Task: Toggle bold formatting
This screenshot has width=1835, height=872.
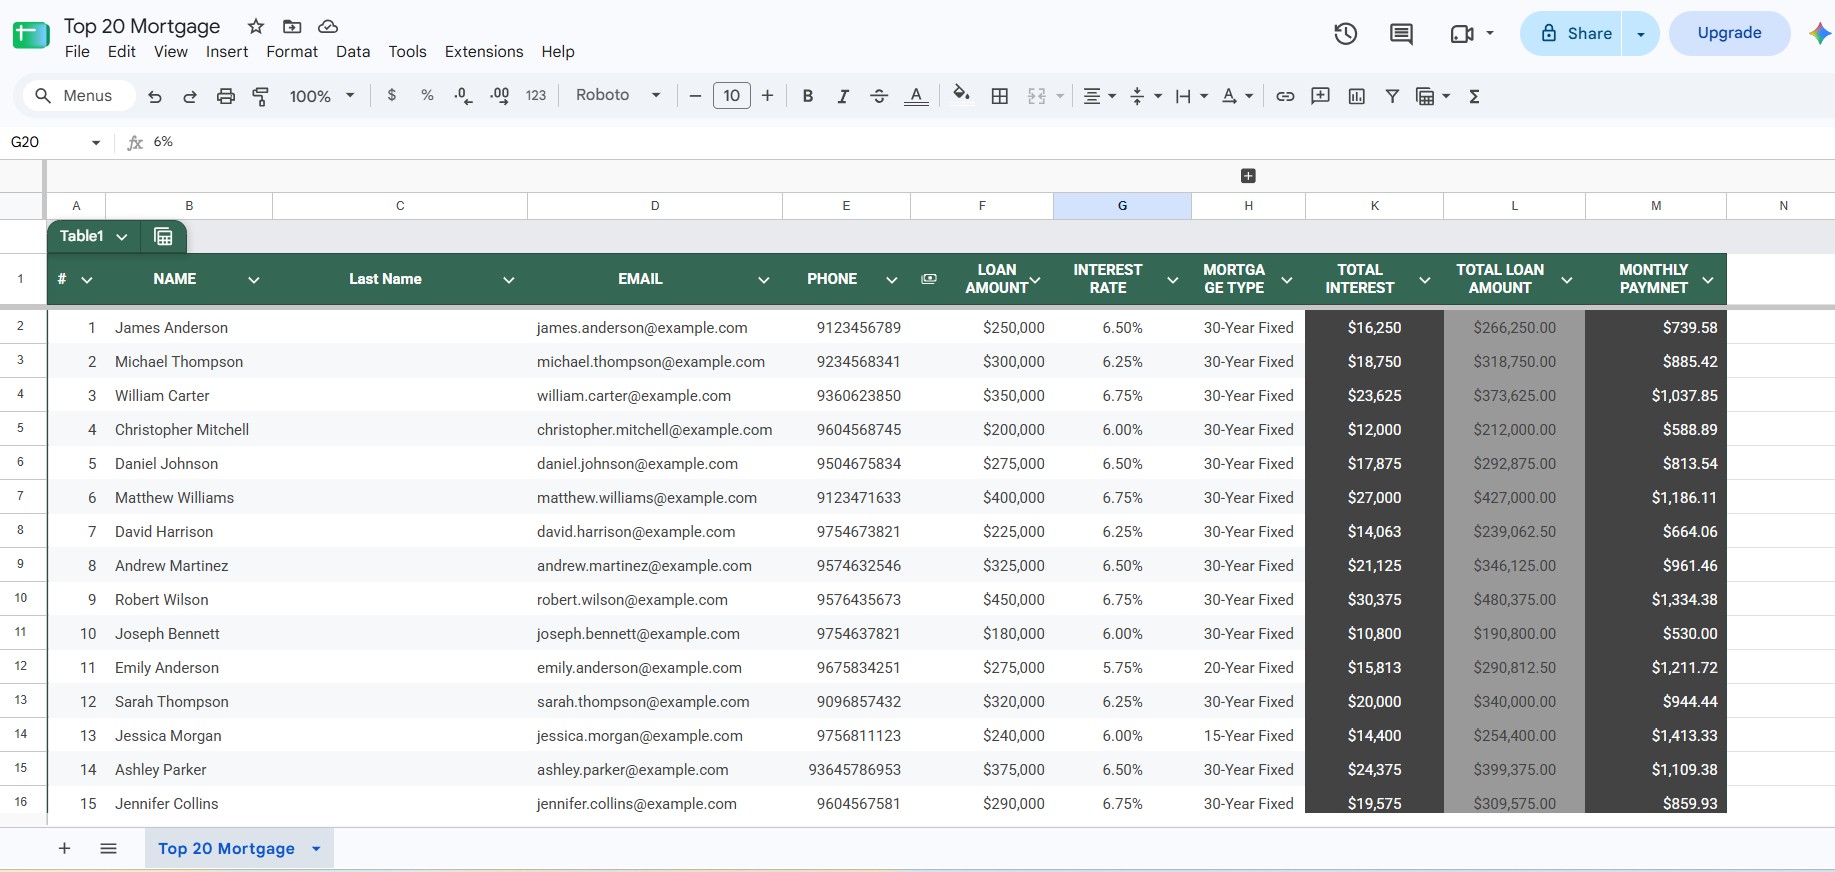Action: 807,96
